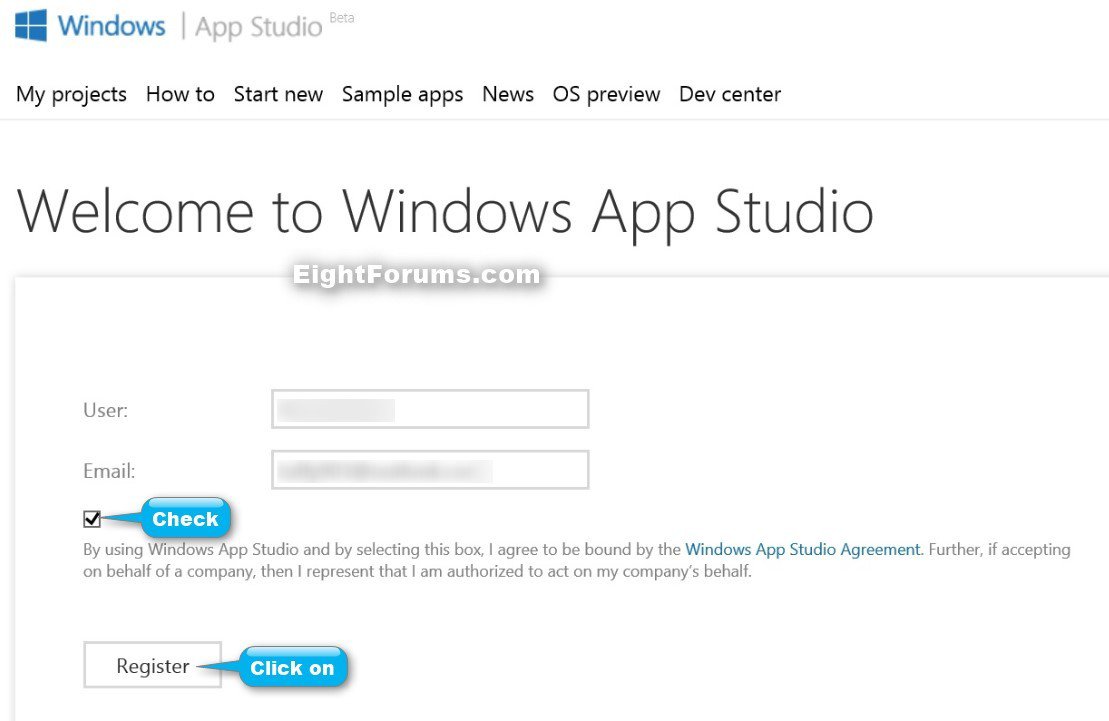The image size is (1109, 721).
Task: Open the How to page
Action: coord(180,94)
